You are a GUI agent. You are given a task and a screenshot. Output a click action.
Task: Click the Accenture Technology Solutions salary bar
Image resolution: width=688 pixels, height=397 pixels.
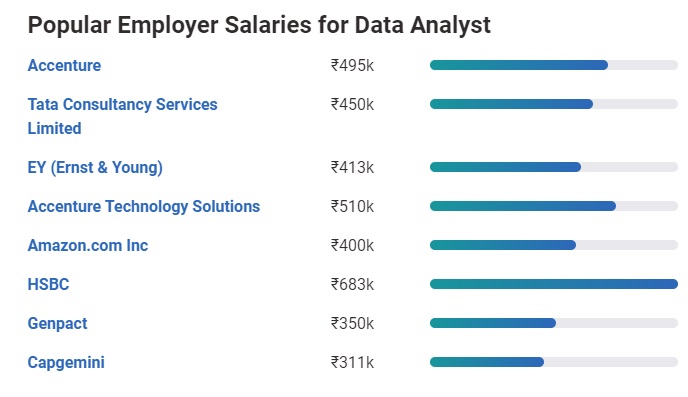(x=554, y=206)
